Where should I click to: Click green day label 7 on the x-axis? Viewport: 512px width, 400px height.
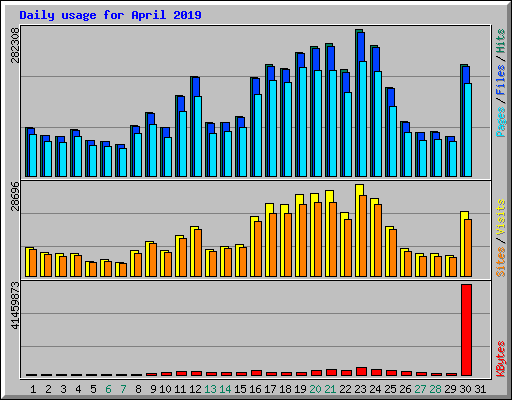(123, 389)
